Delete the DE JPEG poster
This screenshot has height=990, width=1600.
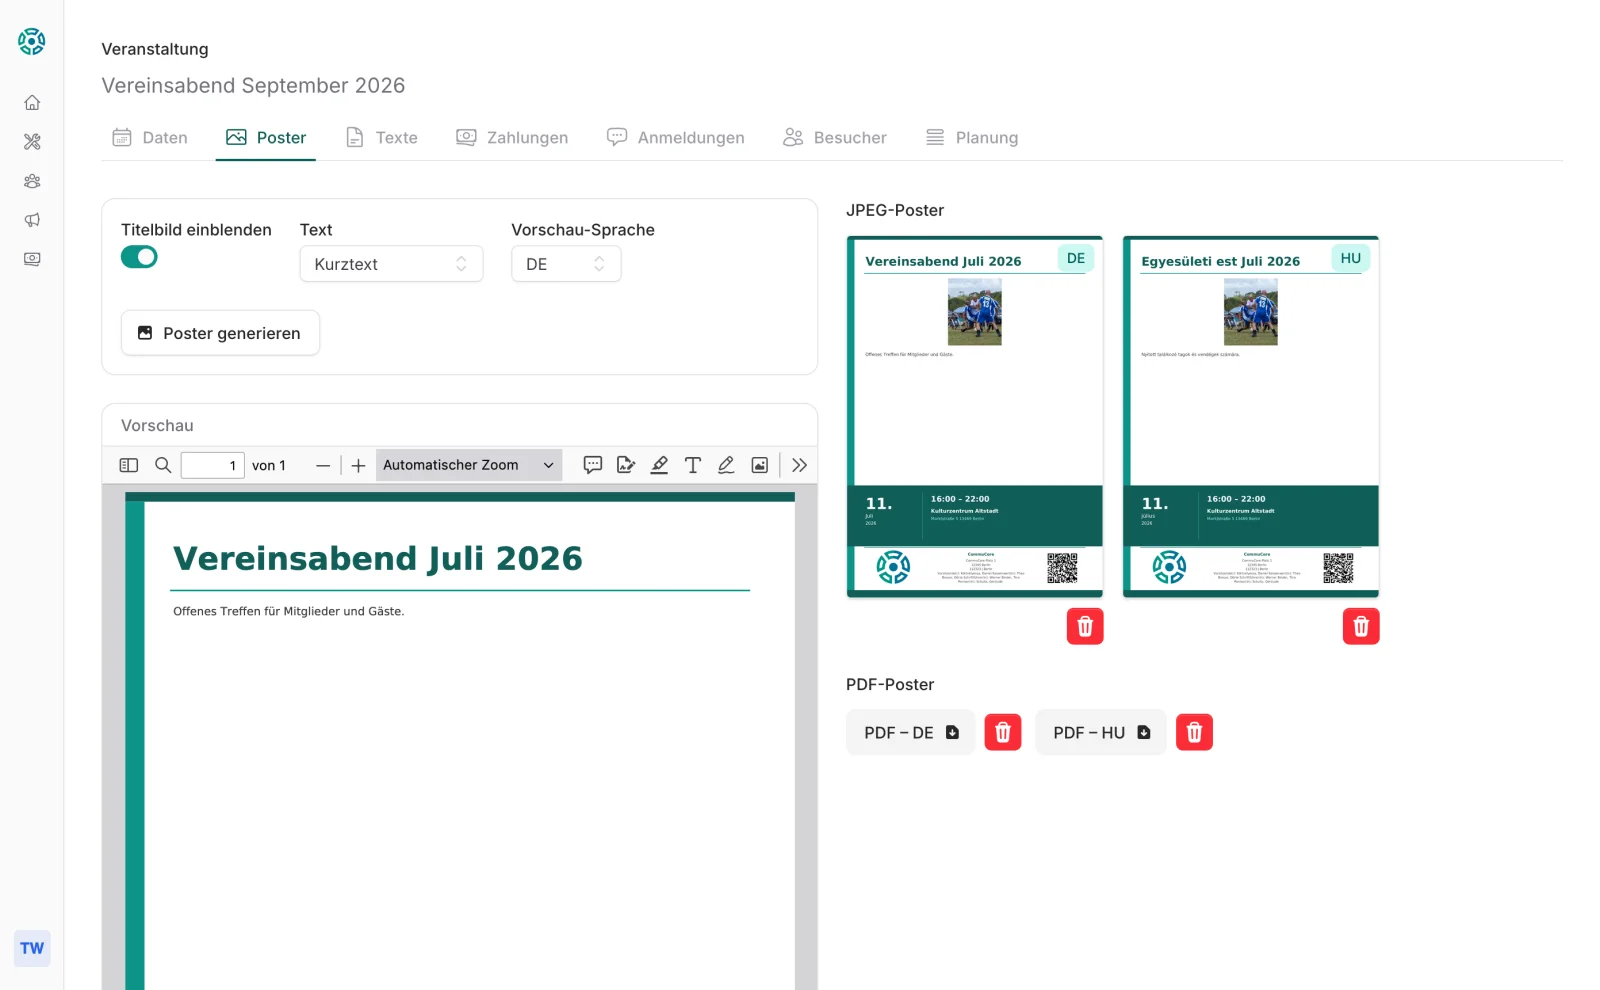click(x=1085, y=627)
